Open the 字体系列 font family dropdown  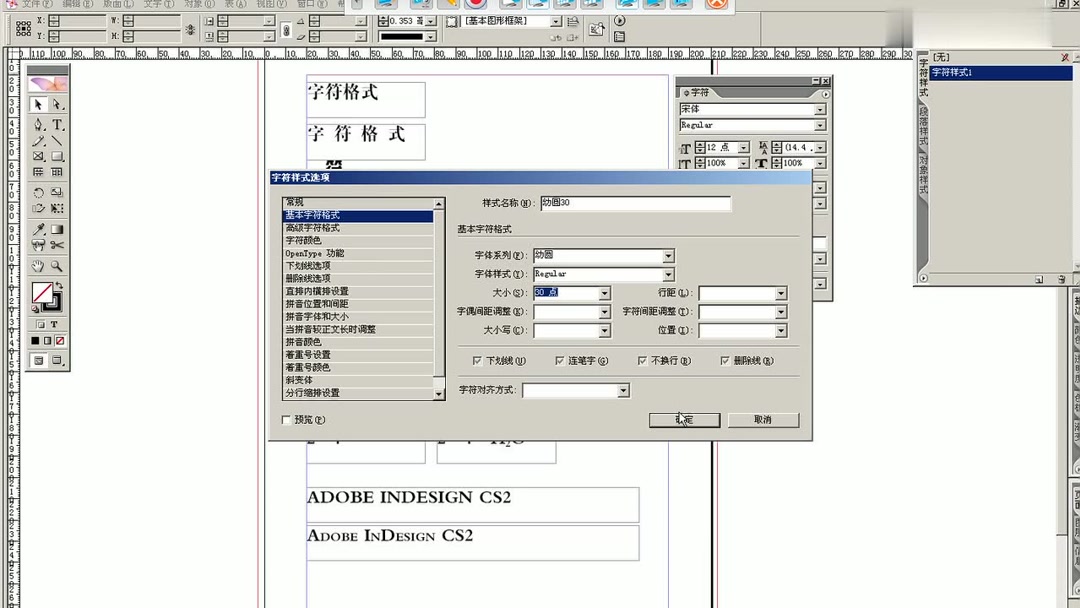[x=668, y=255]
